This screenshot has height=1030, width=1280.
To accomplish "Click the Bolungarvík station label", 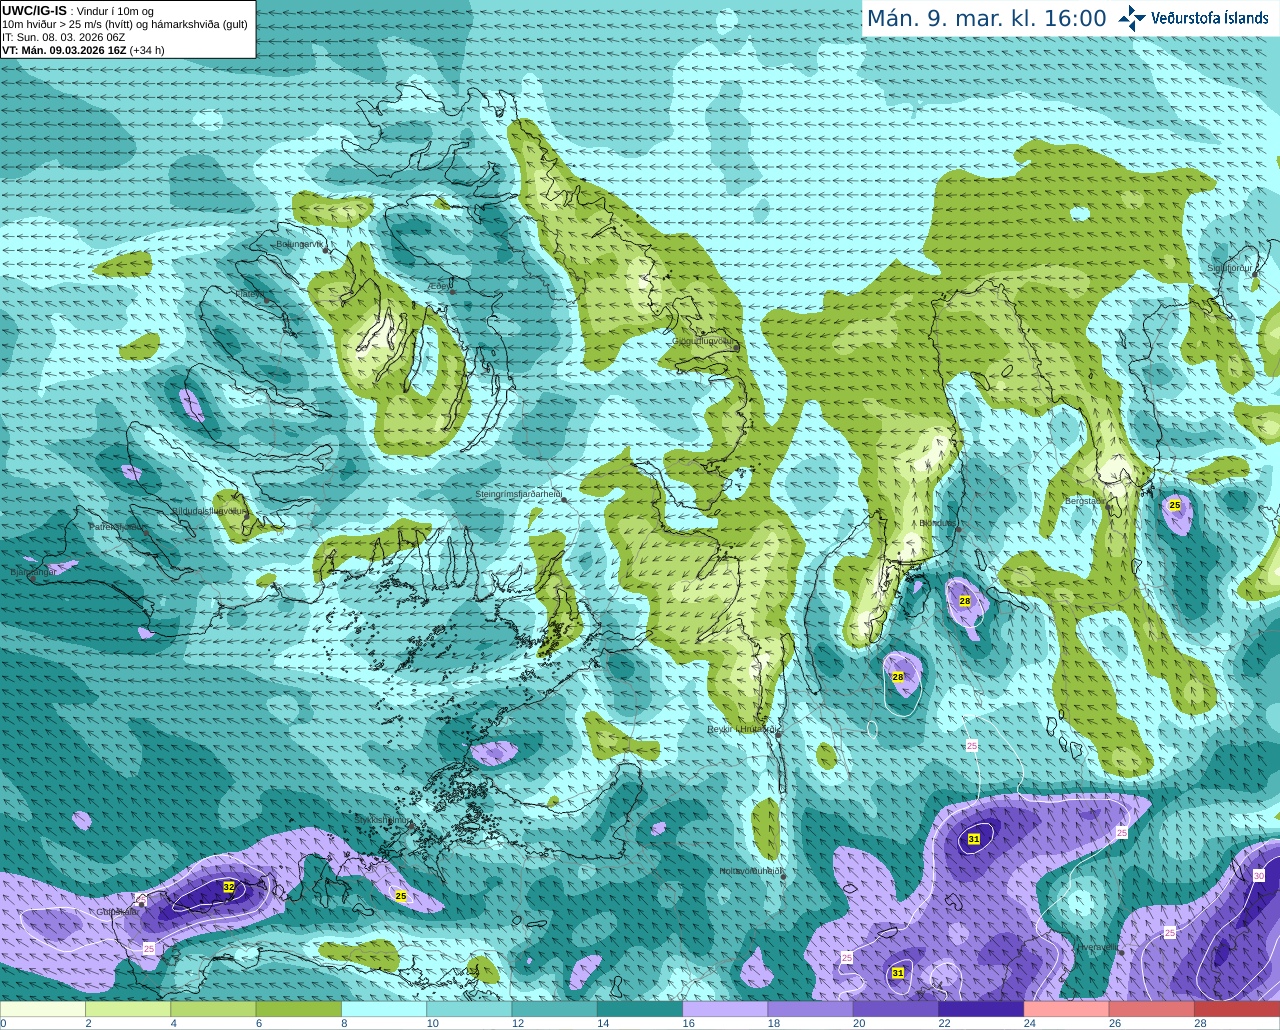I will (299, 244).
